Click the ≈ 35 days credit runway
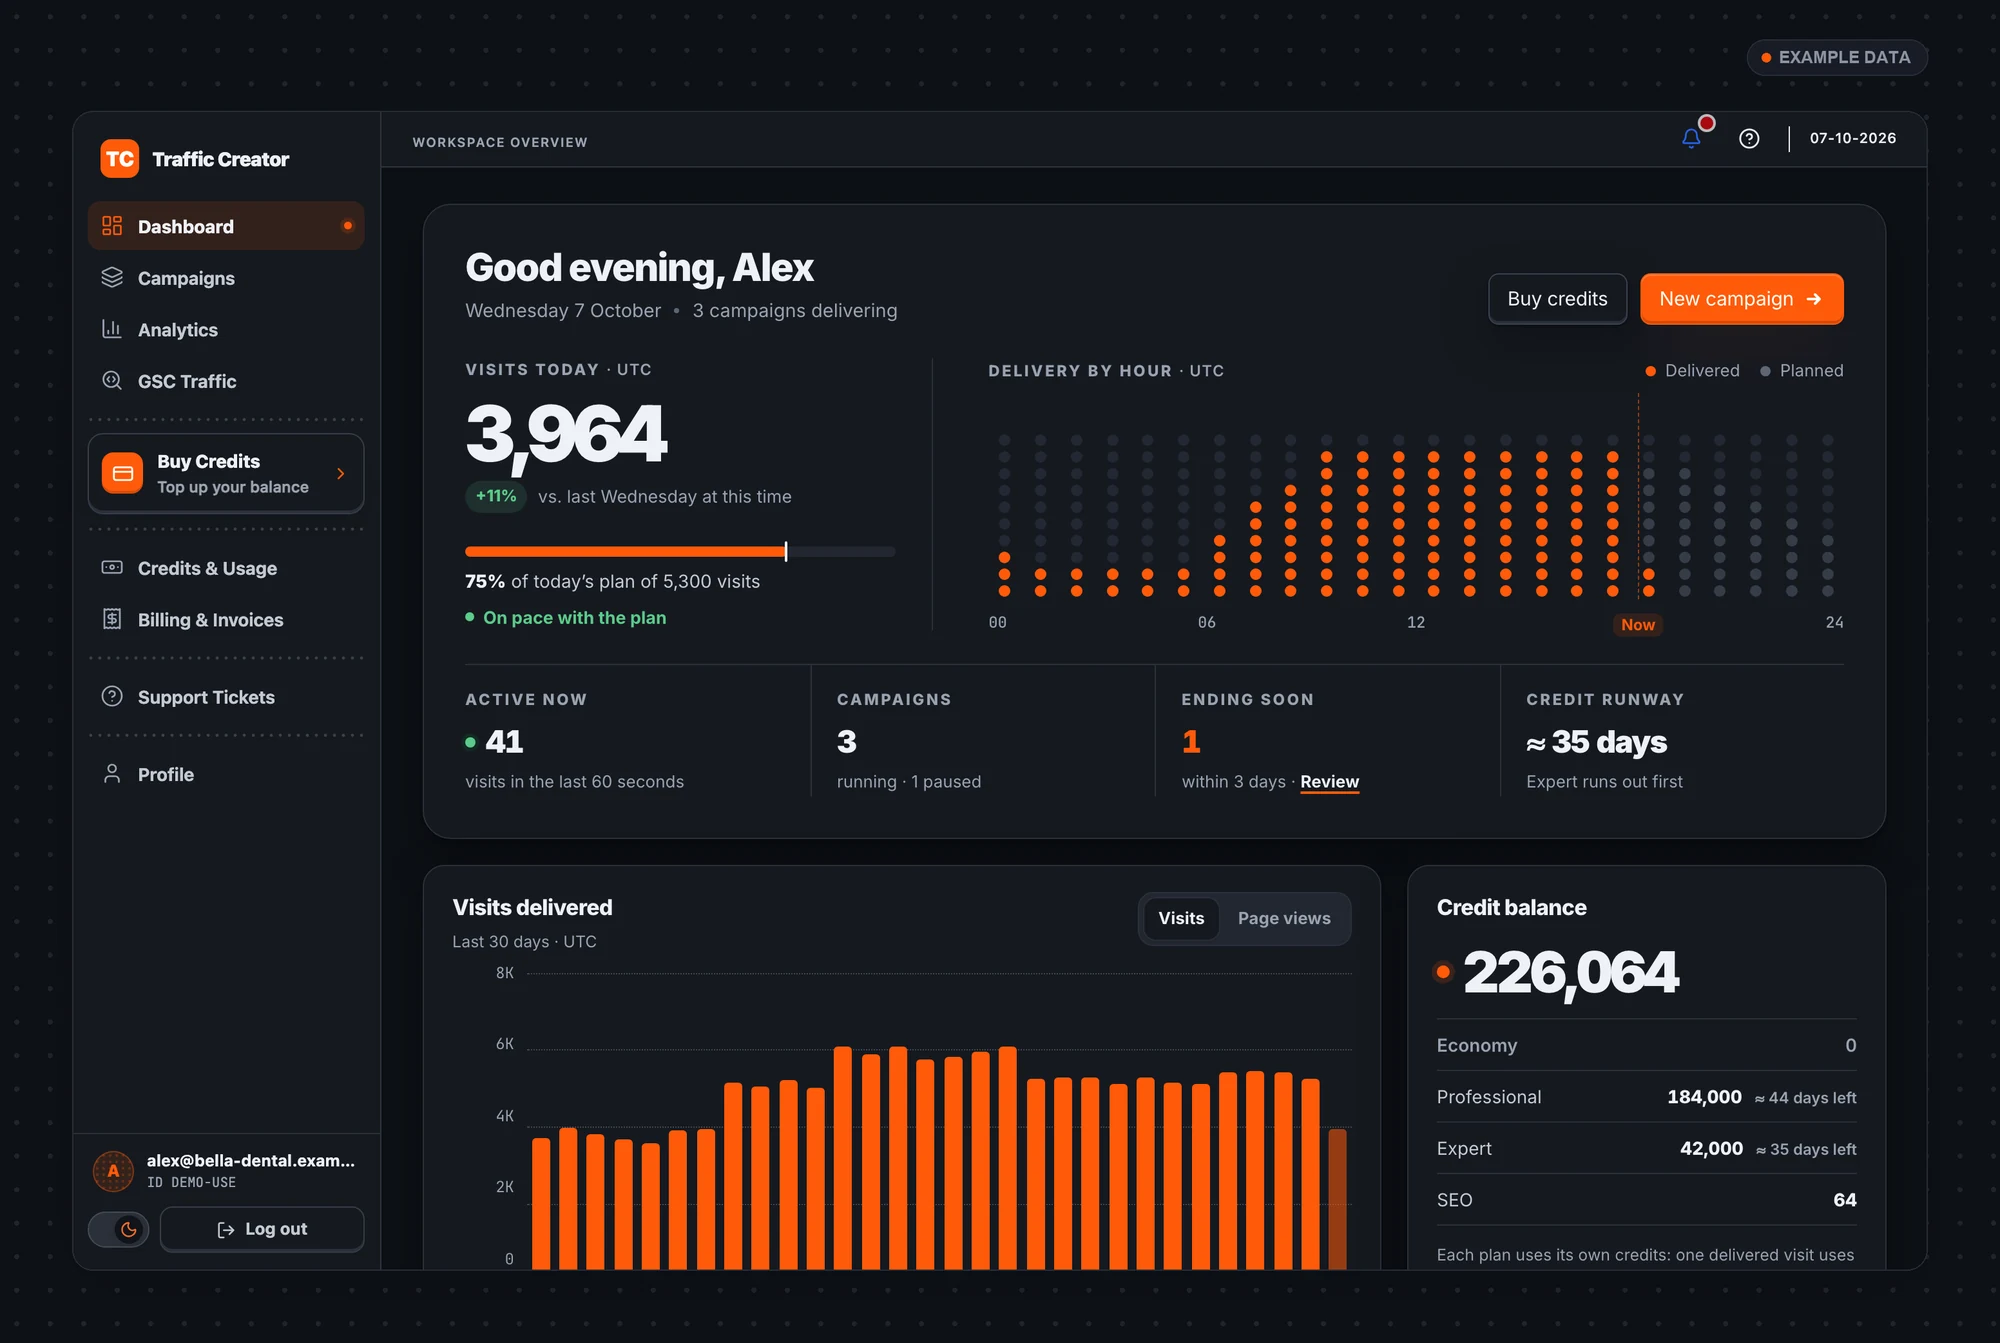The width and height of the screenshot is (2000, 1343). [1597, 742]
